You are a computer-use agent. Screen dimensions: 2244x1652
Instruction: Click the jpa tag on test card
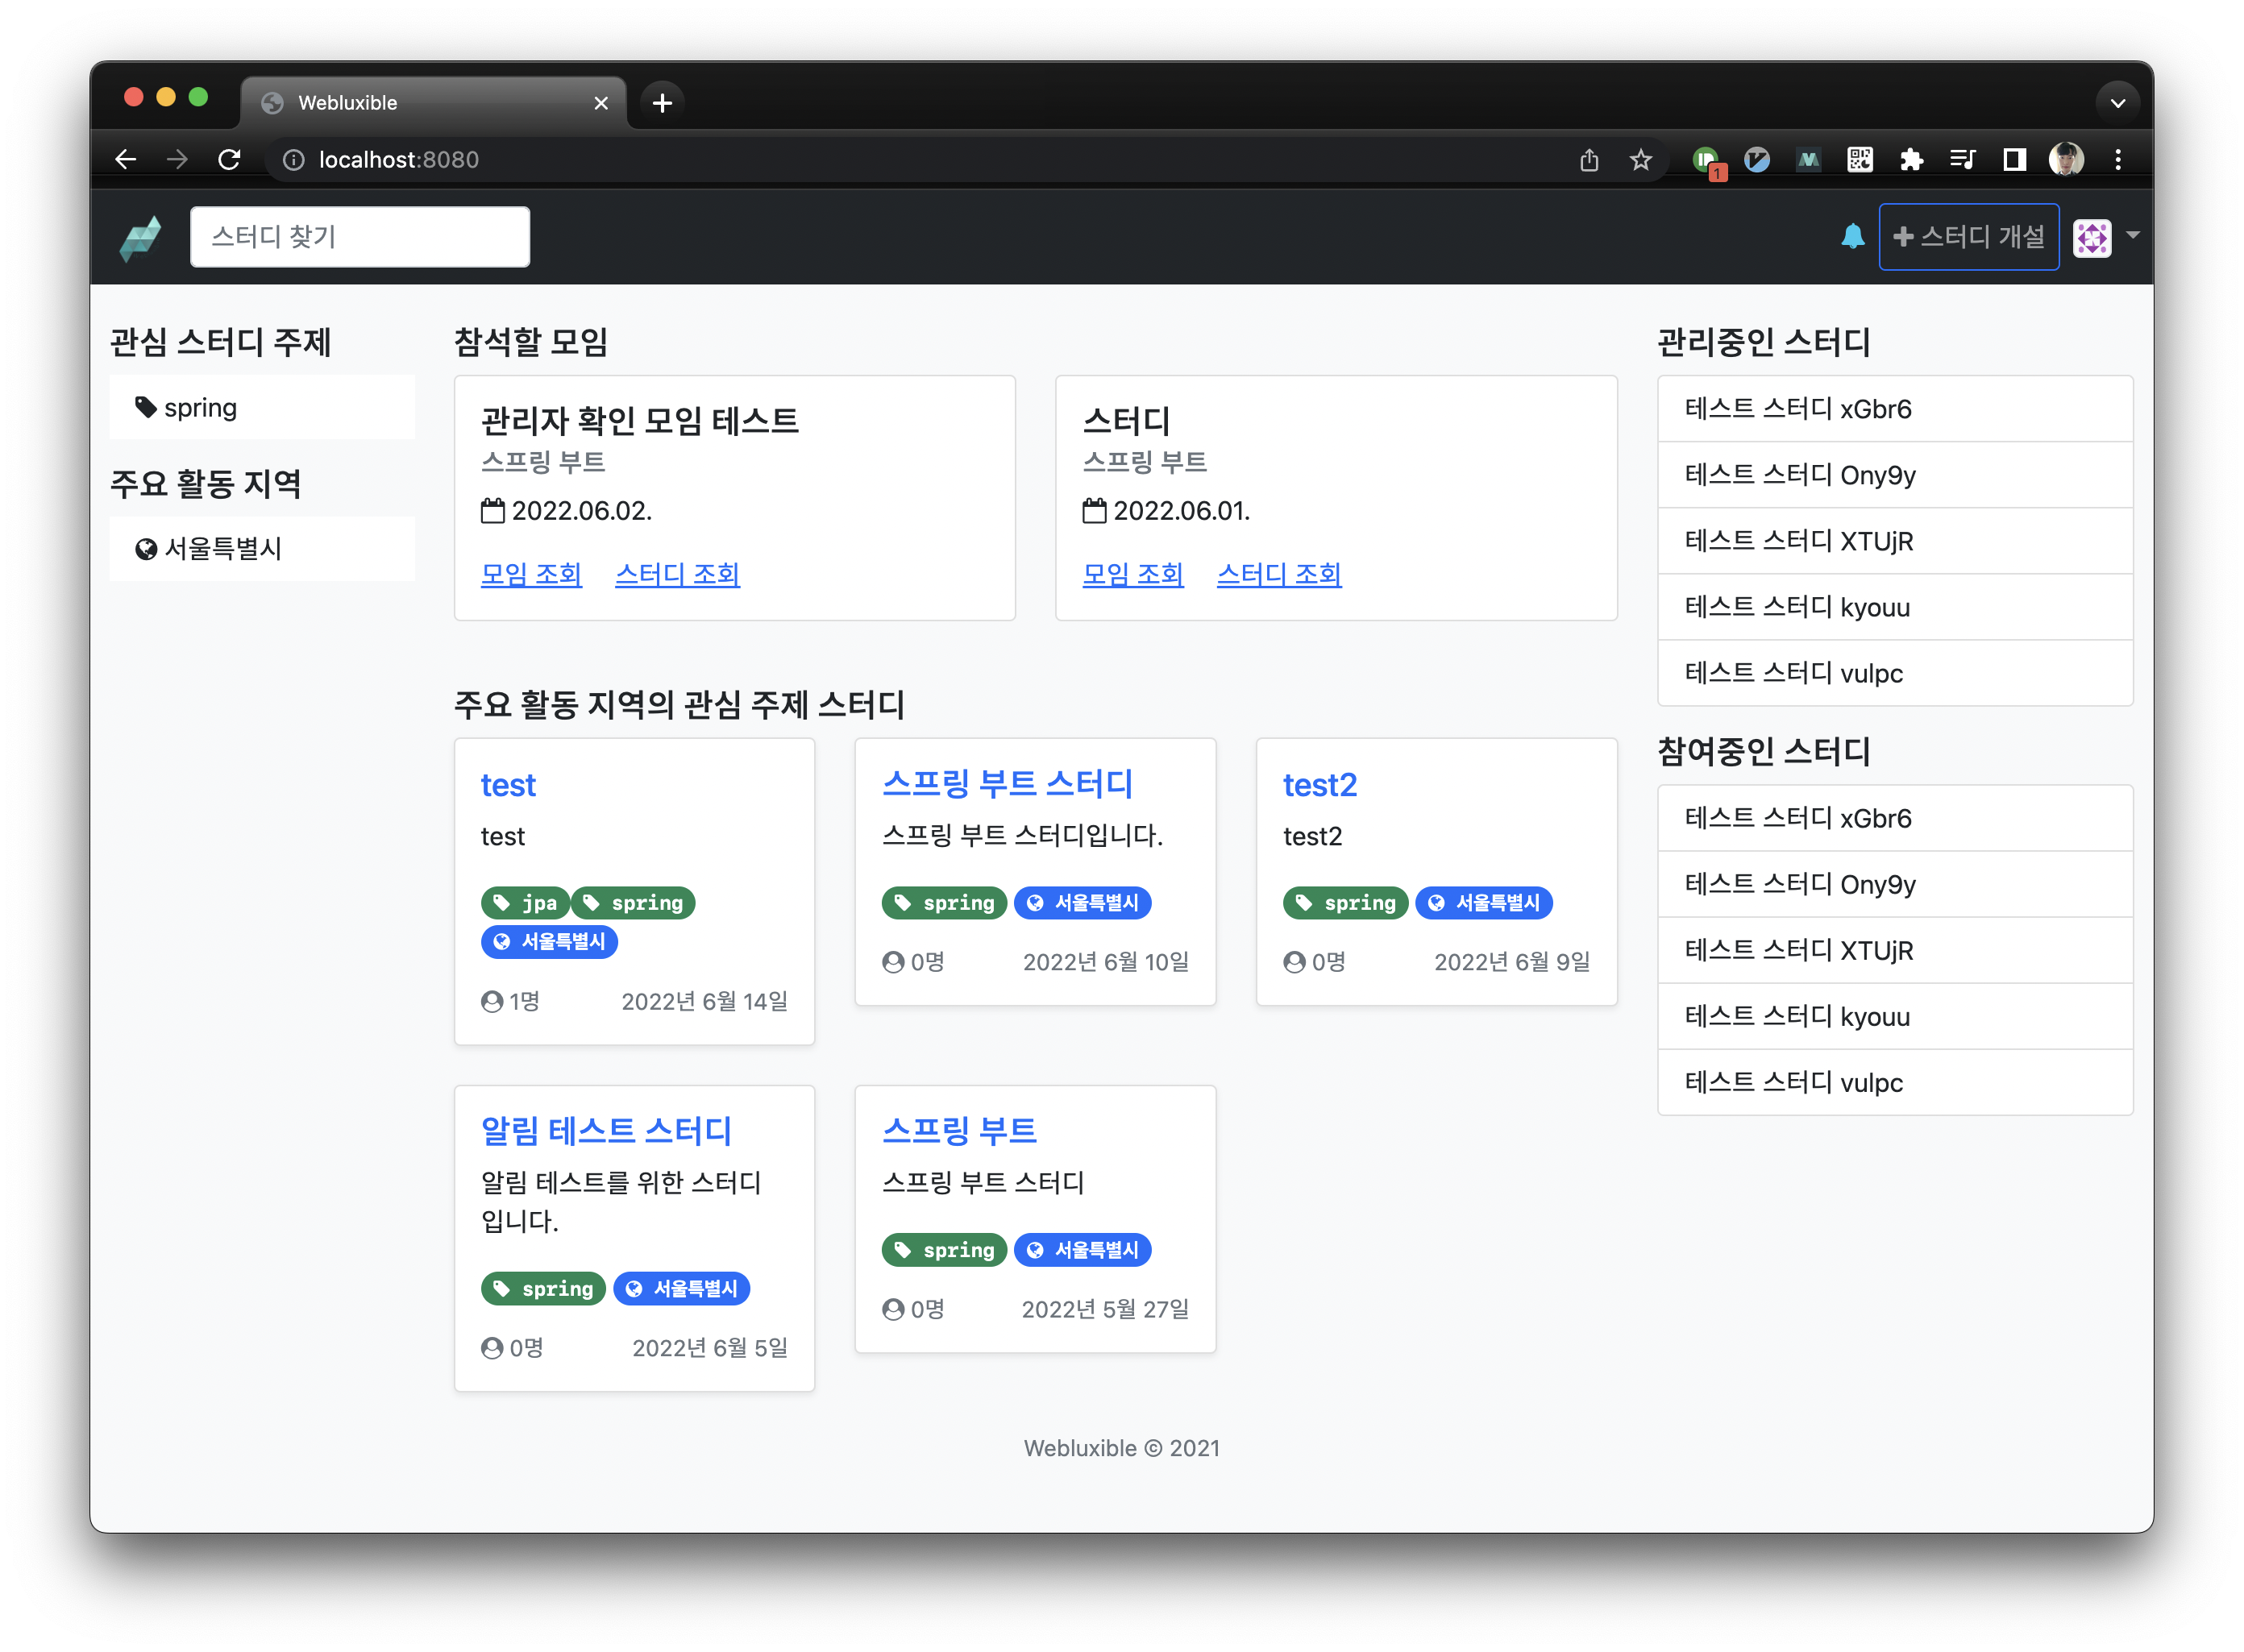click(x=526, y=903)
